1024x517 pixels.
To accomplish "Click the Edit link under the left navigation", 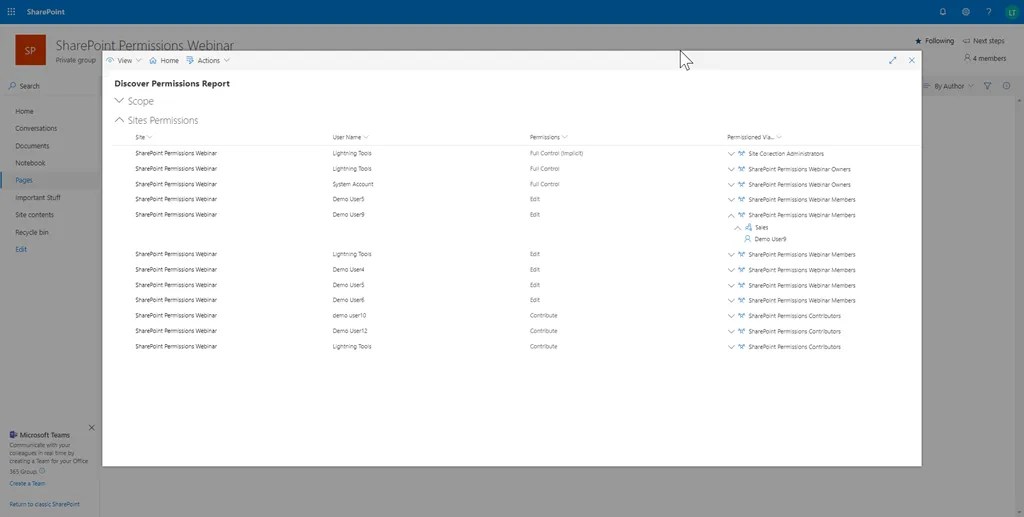I will 21,249.
